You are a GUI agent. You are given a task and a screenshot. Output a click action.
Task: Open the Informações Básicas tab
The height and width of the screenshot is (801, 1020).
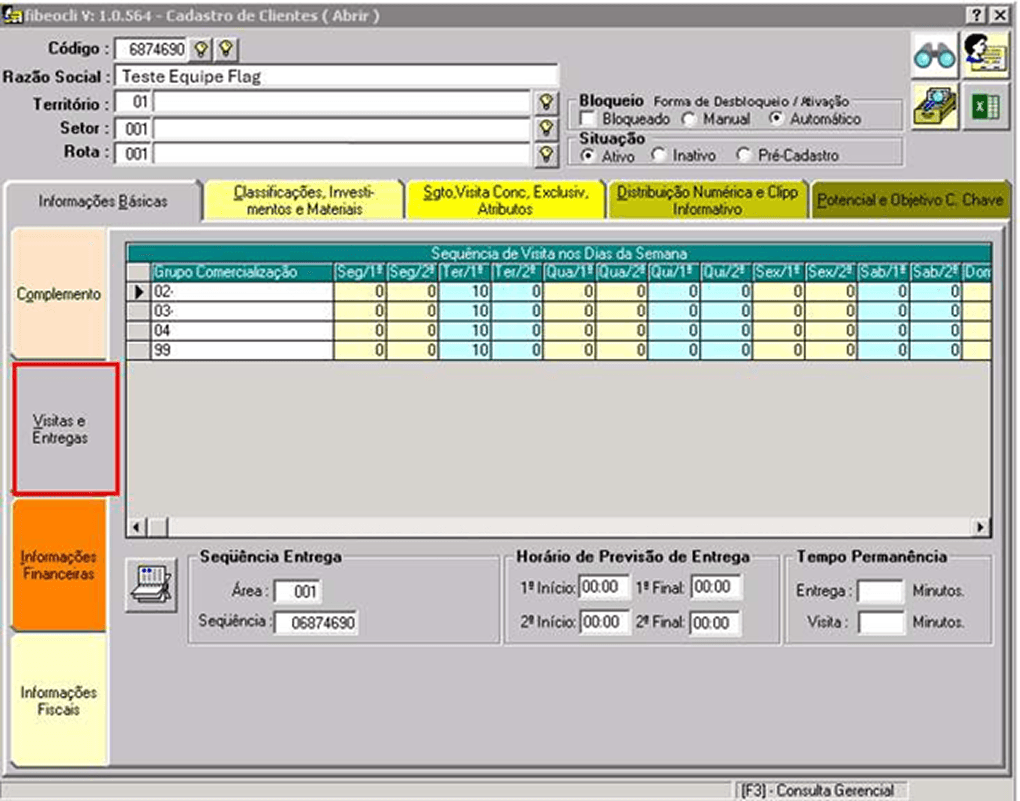[x=103, y=201]
